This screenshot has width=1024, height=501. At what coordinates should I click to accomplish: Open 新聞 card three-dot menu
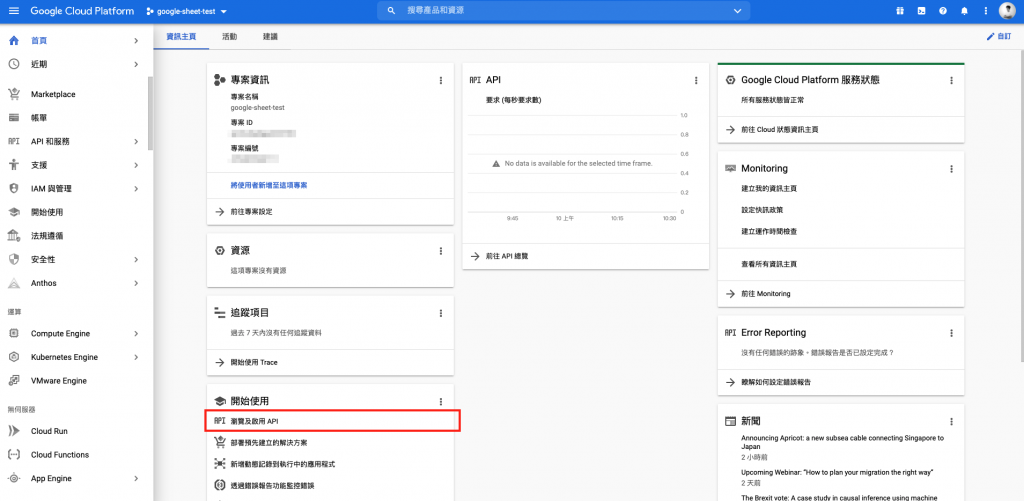coord(952,421)
